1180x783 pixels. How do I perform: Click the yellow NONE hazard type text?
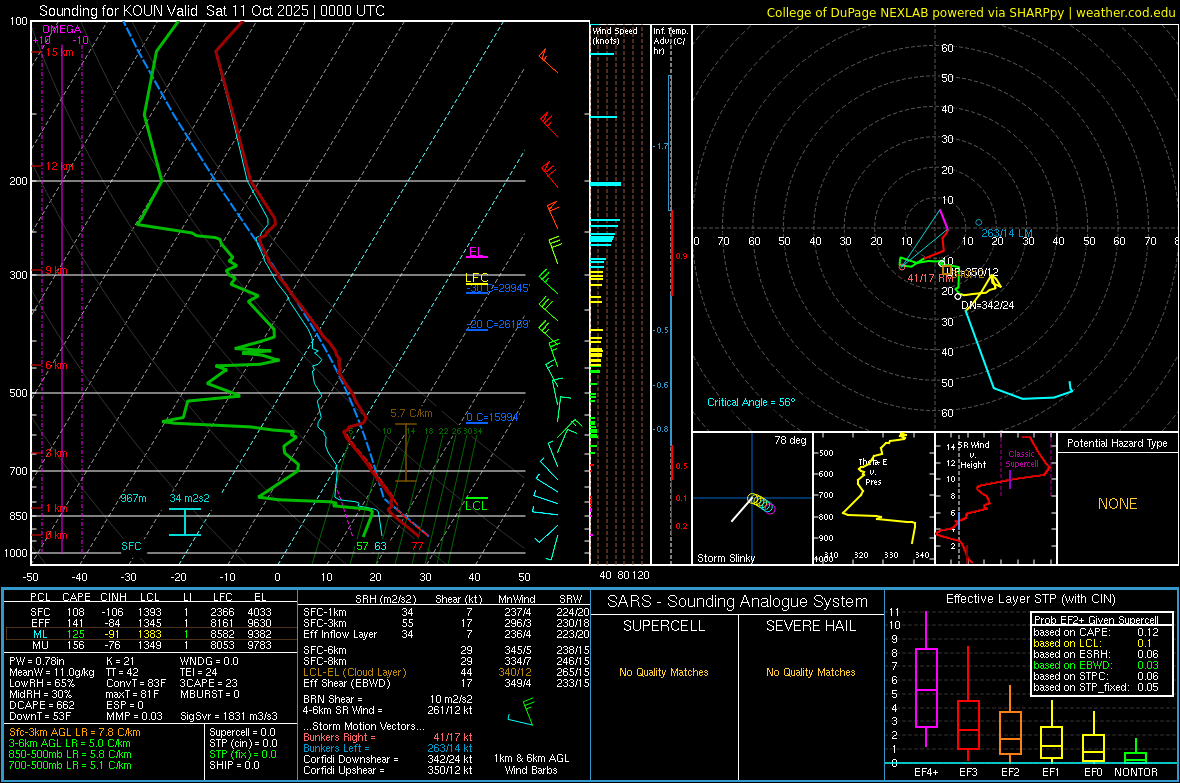pos(1117,504)
